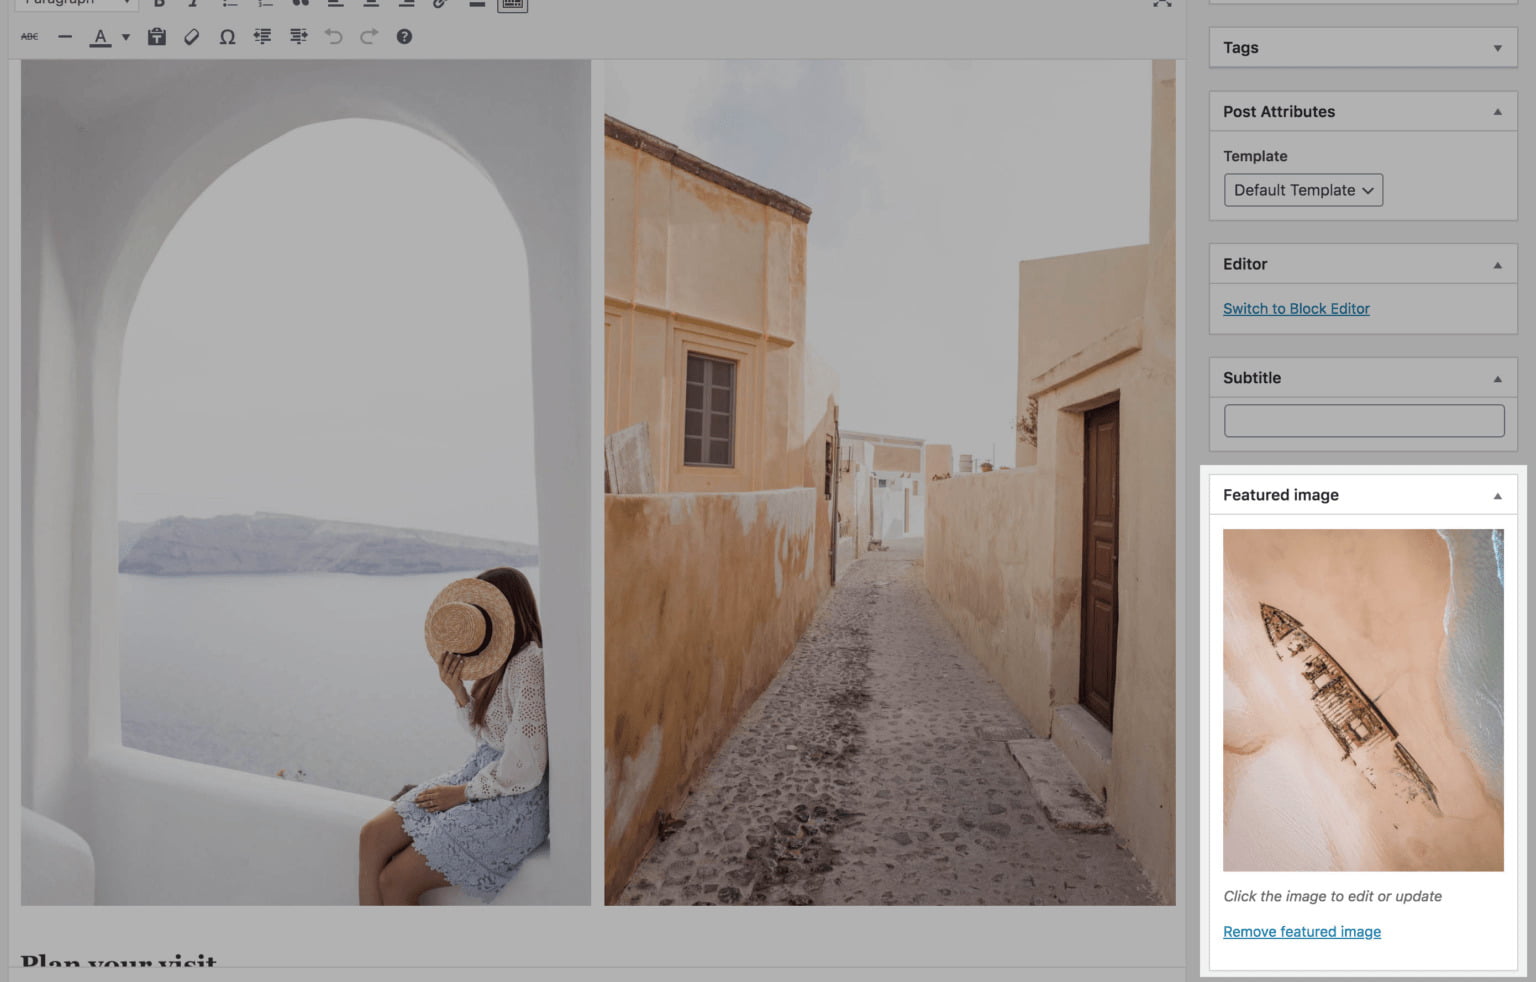1536x982 pixels.
Task: Apply strikethrough formatting
Action: click(x=30, y=37)
